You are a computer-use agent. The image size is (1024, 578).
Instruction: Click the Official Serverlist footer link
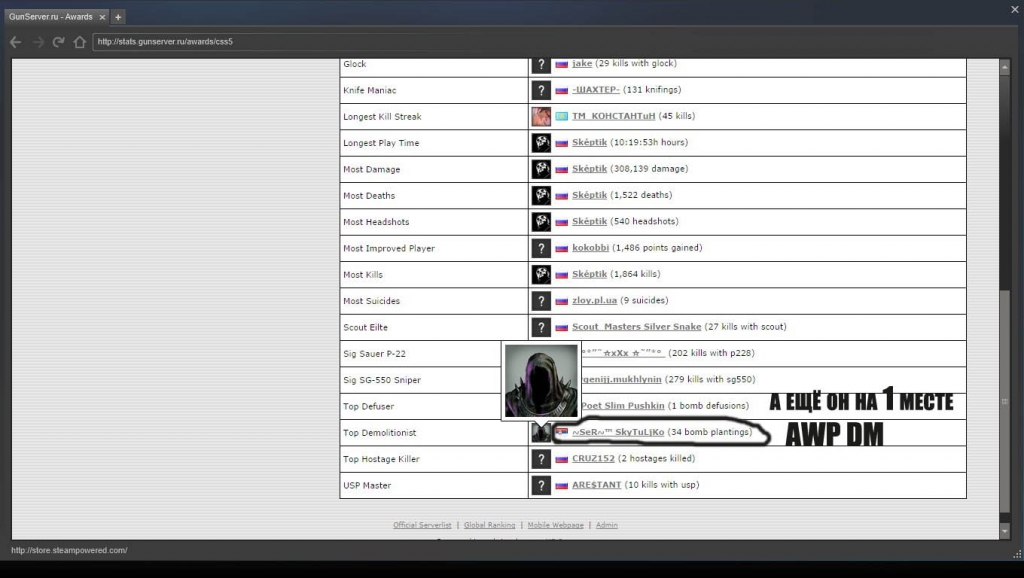point(421,525)
